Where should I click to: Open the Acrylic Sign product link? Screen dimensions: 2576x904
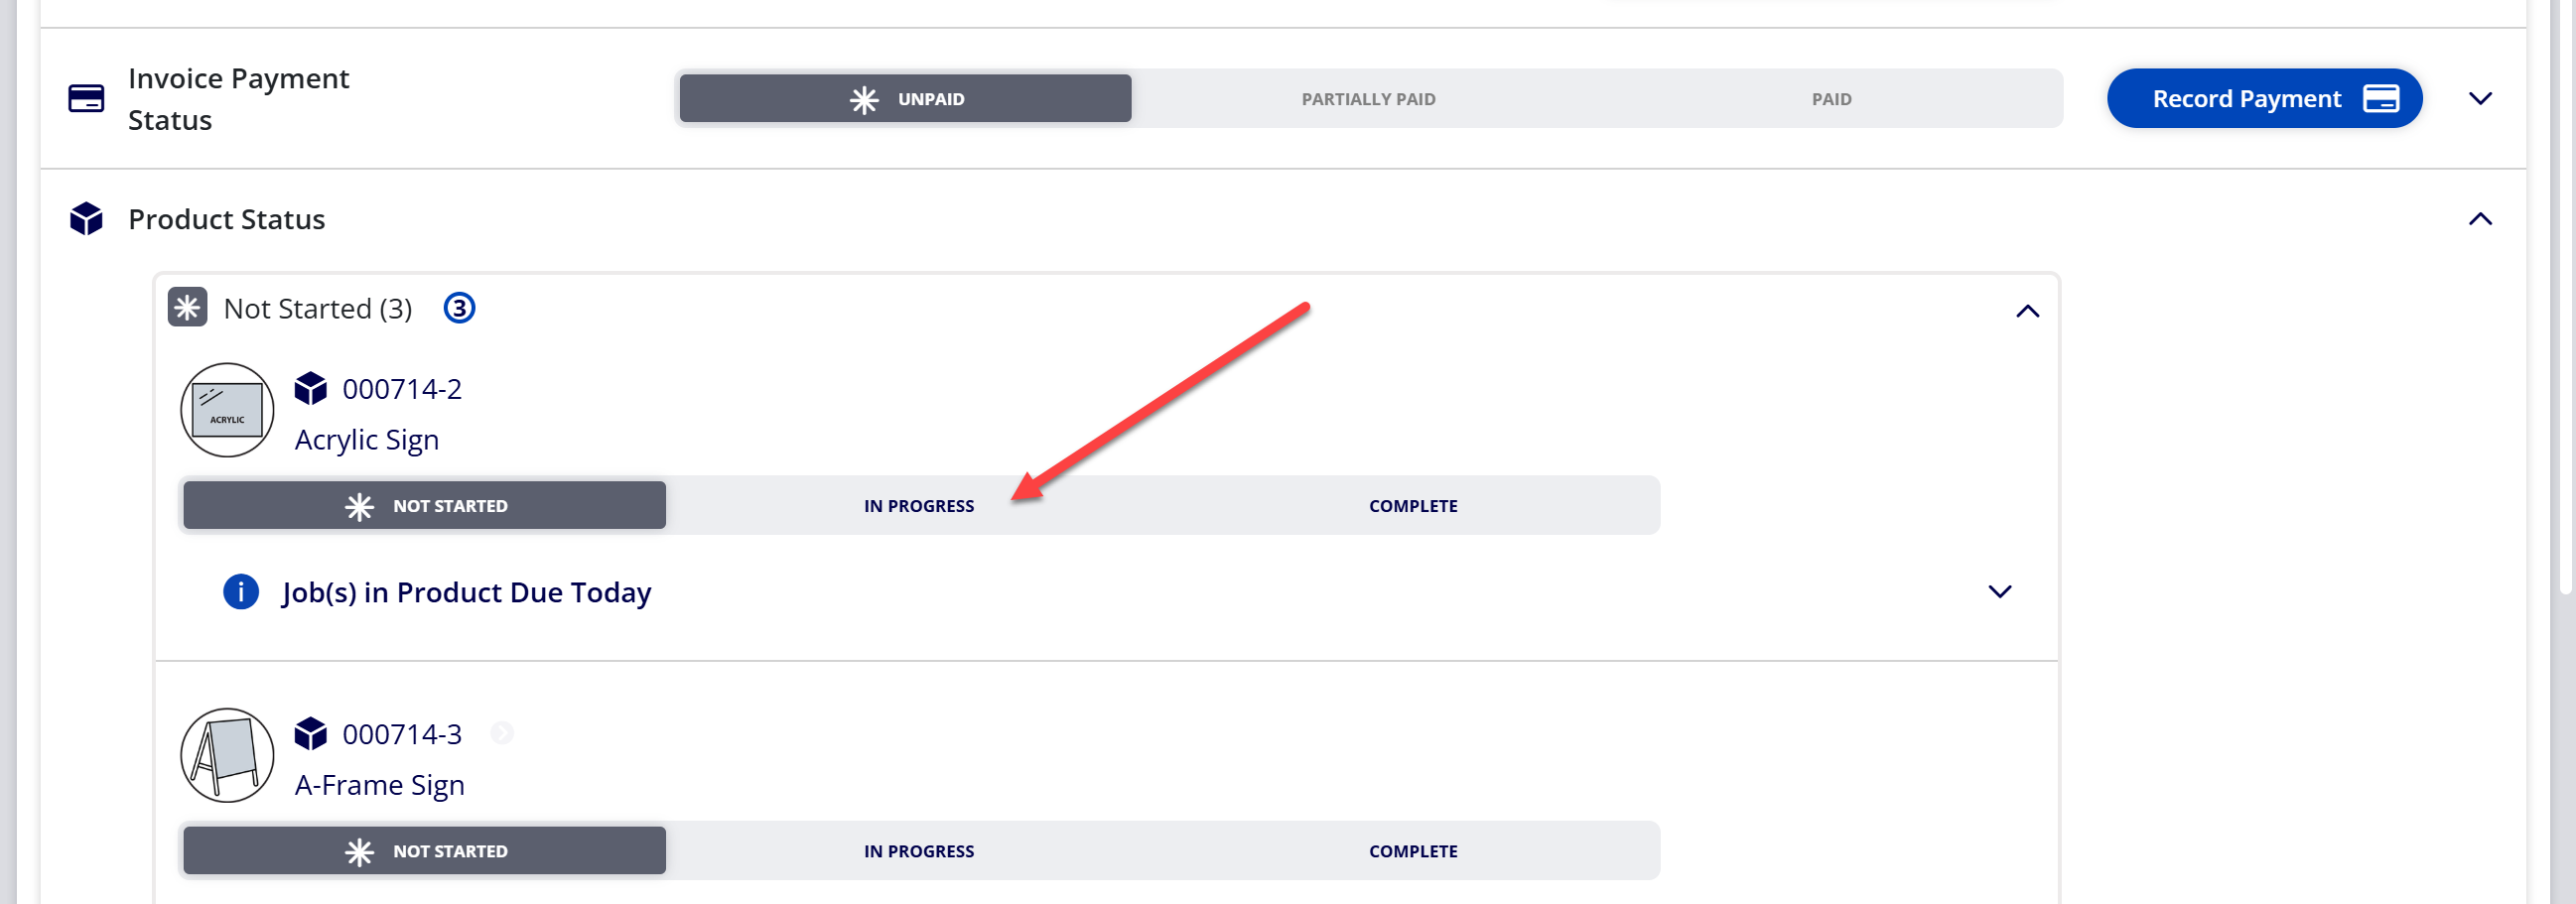(366, 439)
